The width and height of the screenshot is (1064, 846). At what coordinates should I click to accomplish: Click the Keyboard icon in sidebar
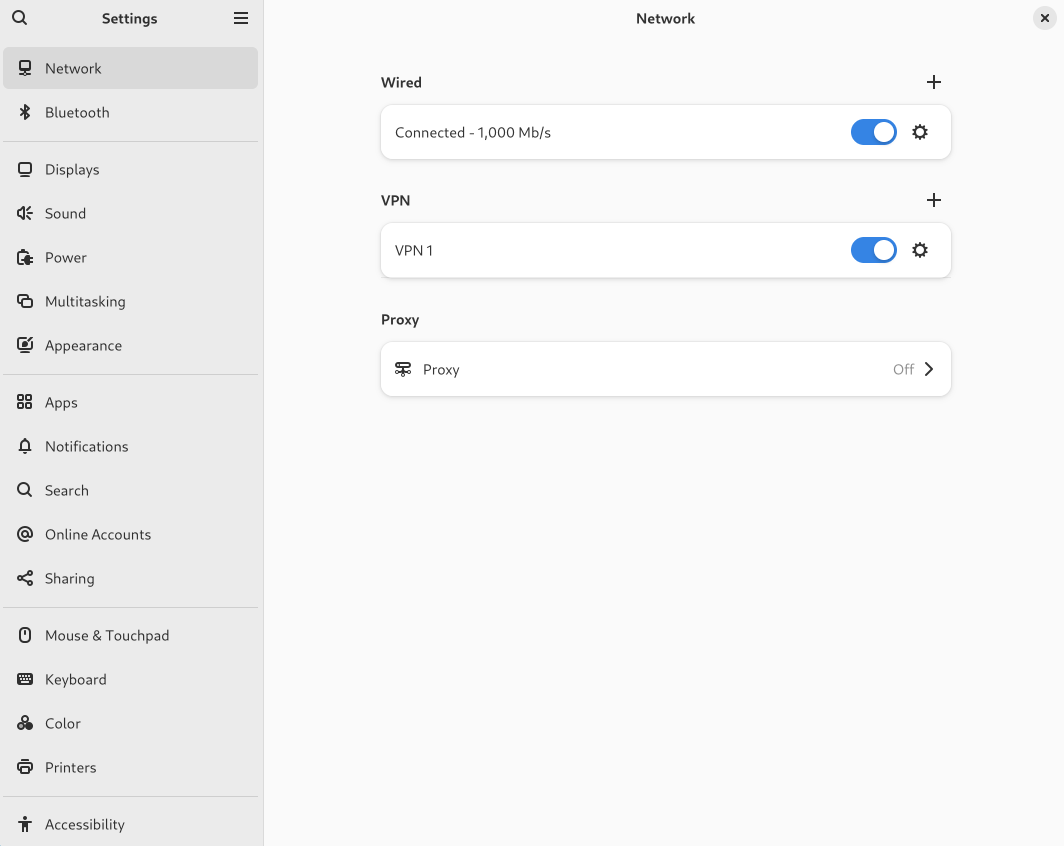click(x=25, y=679)
